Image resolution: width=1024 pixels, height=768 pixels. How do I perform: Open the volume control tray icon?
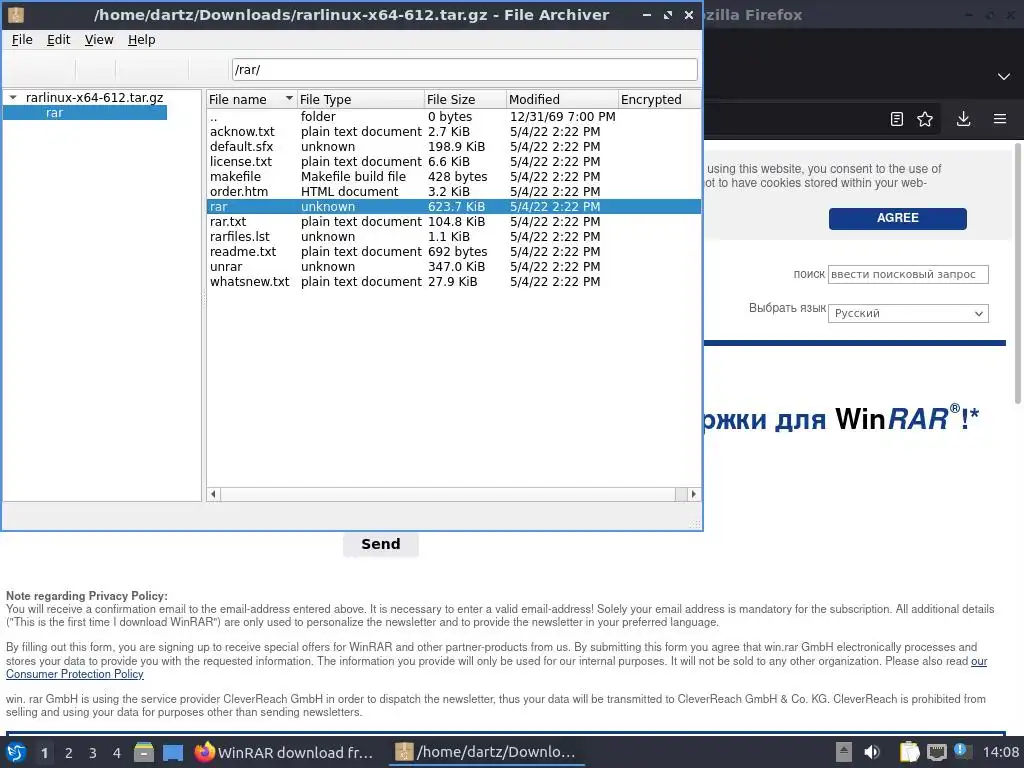tap(872, 752)
